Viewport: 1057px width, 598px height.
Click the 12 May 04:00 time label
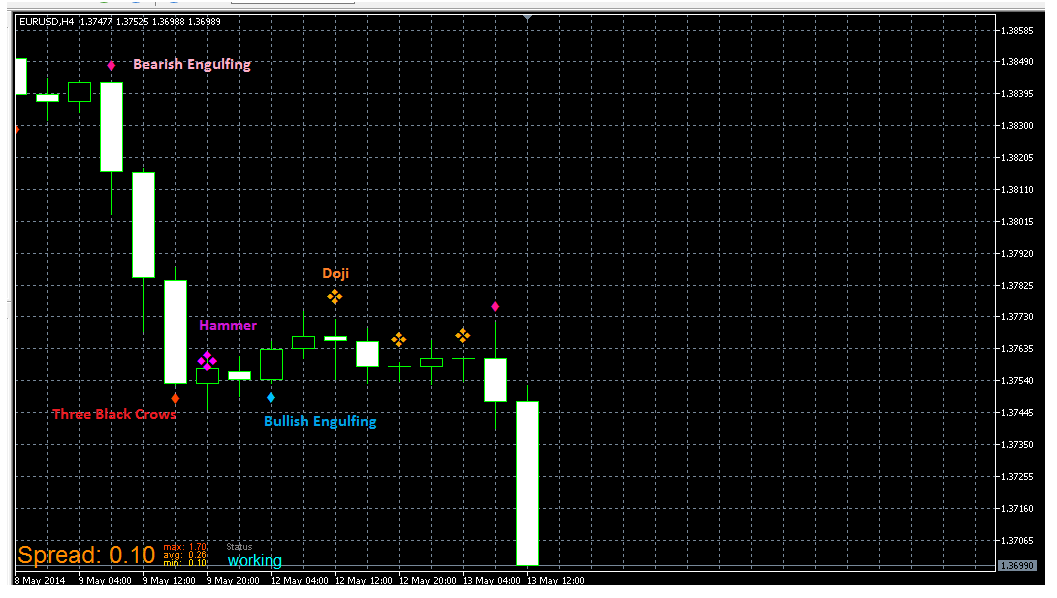coord(299,580)
